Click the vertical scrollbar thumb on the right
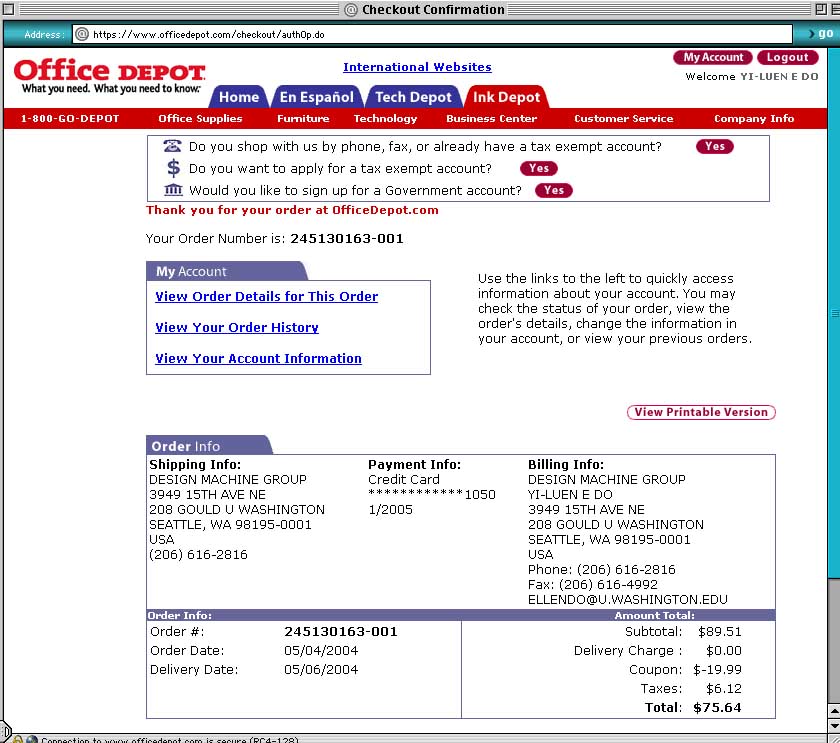 pyautogui.click(x=834, y=313)
